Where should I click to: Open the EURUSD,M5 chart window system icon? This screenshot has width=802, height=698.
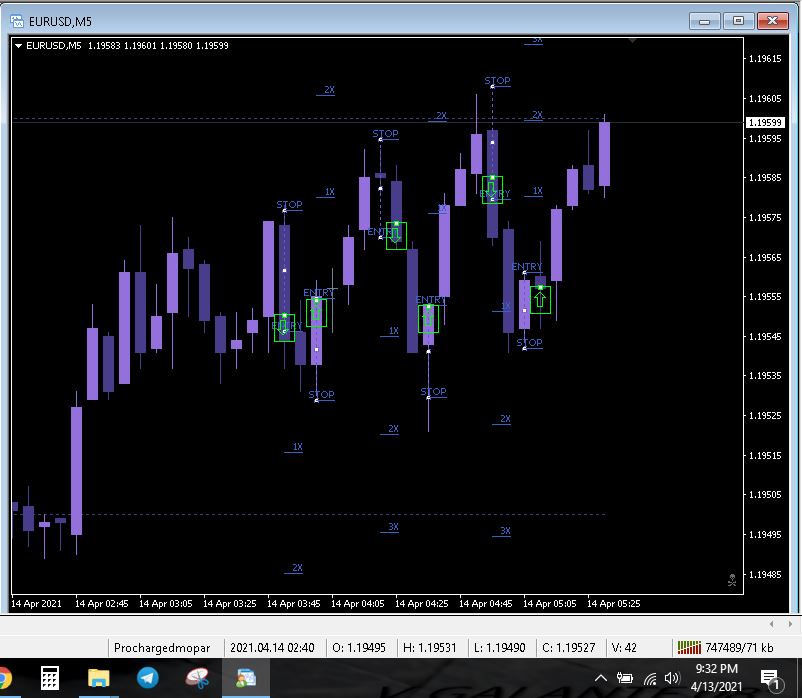pyautogui.click(x=17, y=21)
